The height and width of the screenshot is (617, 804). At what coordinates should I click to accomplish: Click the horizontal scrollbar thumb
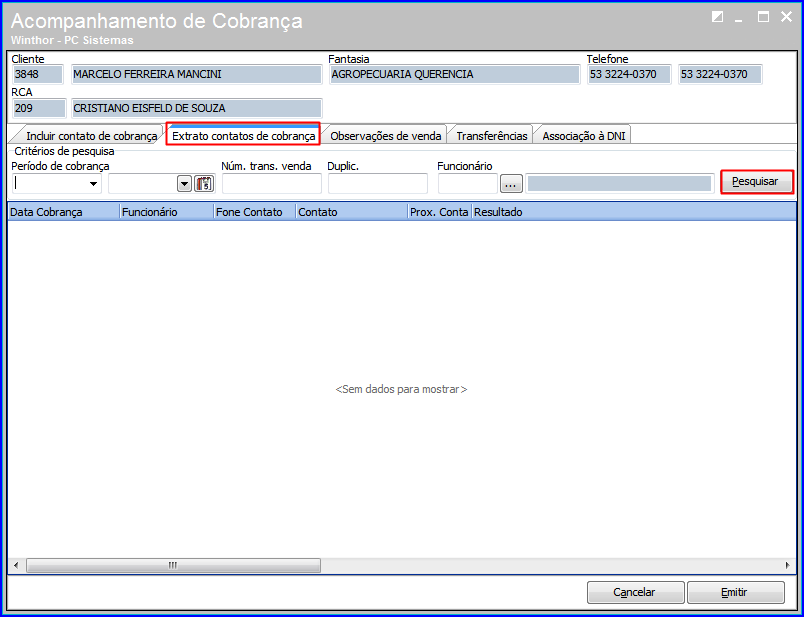point(173,565)
